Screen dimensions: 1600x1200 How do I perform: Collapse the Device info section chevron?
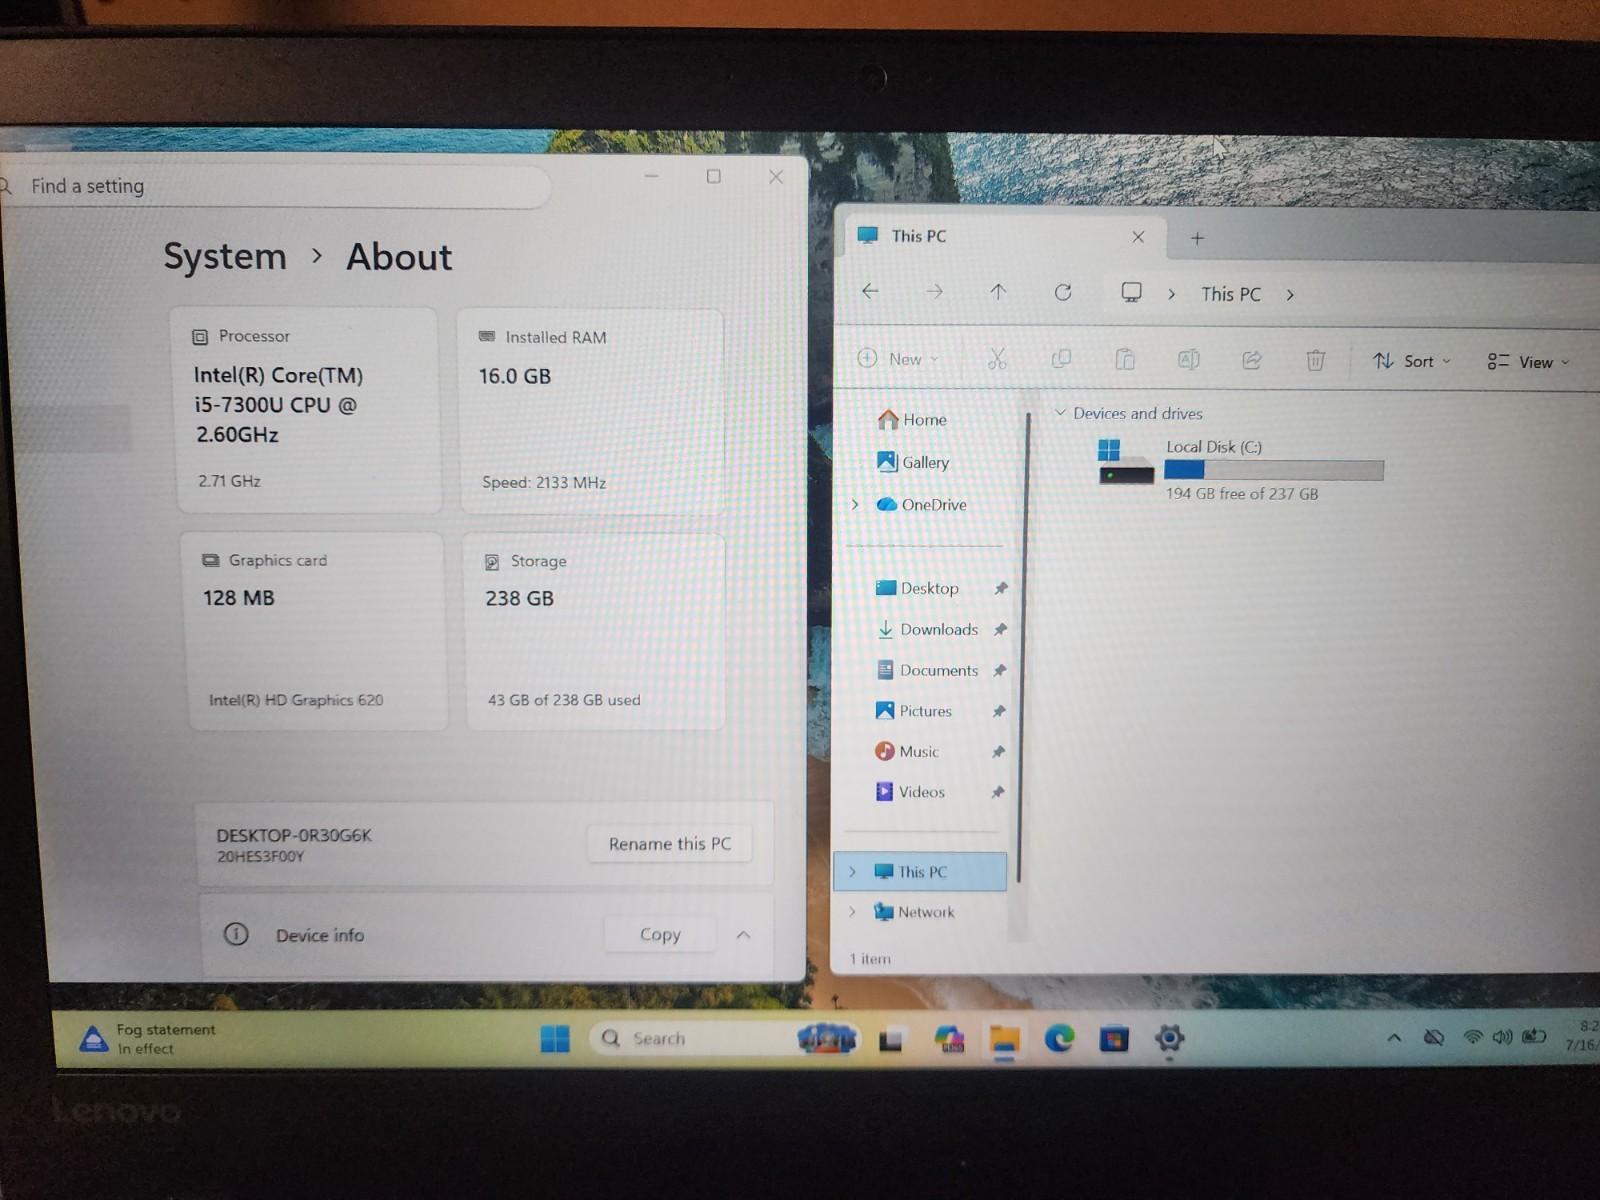tap(743, 935)
